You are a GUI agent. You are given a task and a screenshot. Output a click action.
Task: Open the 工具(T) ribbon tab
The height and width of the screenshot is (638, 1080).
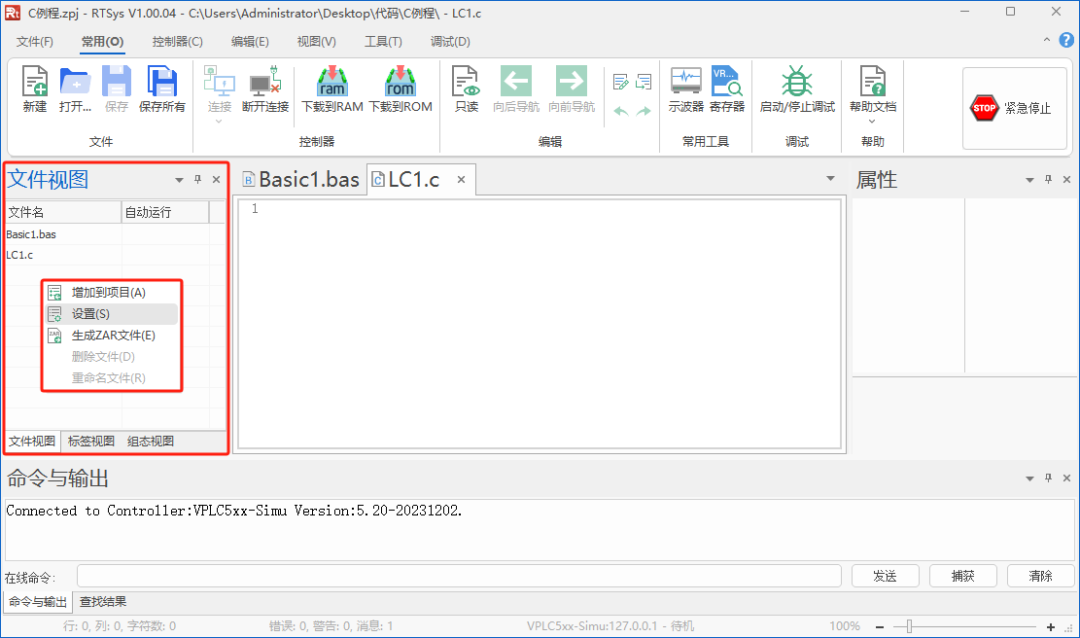pyautogui.click(x=383, y=41)
